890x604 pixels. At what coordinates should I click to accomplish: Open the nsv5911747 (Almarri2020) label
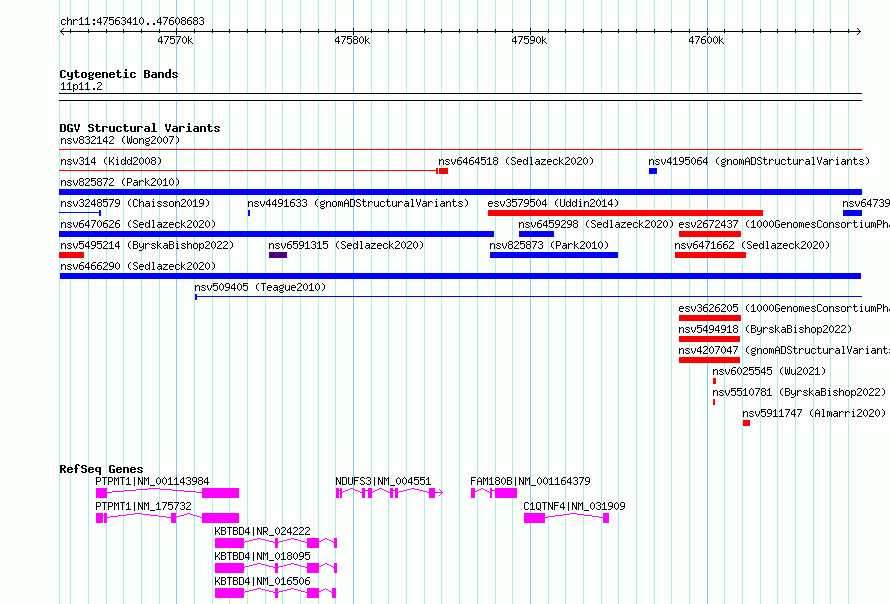[814, 413]
